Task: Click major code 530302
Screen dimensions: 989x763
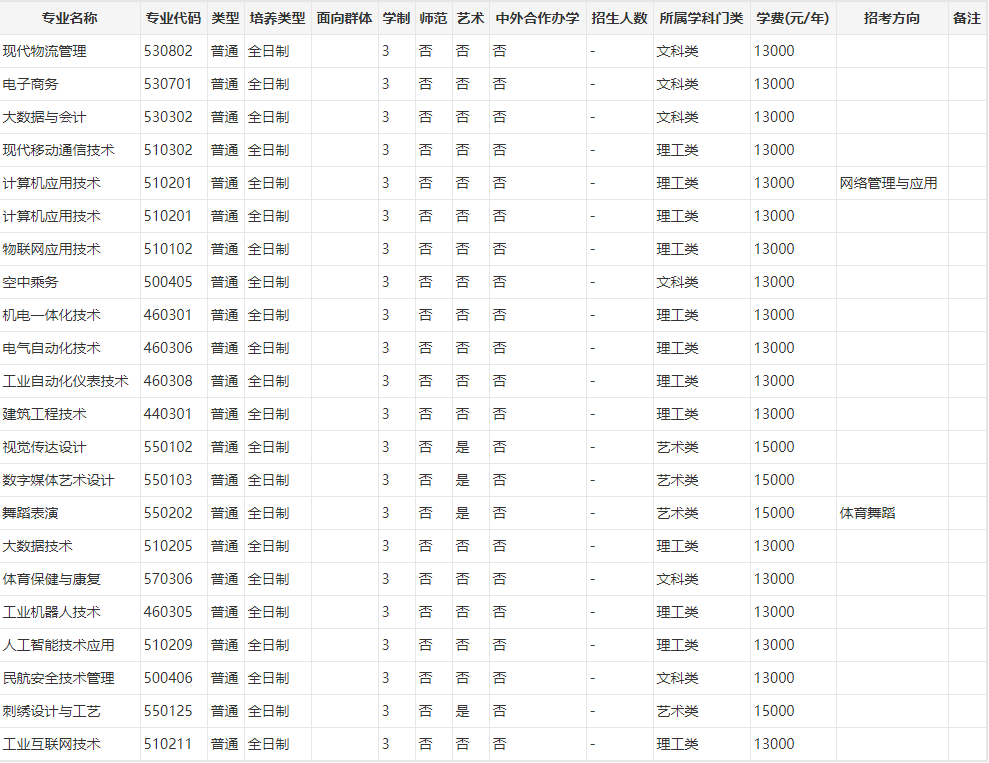Action: (x=168, y=117)
